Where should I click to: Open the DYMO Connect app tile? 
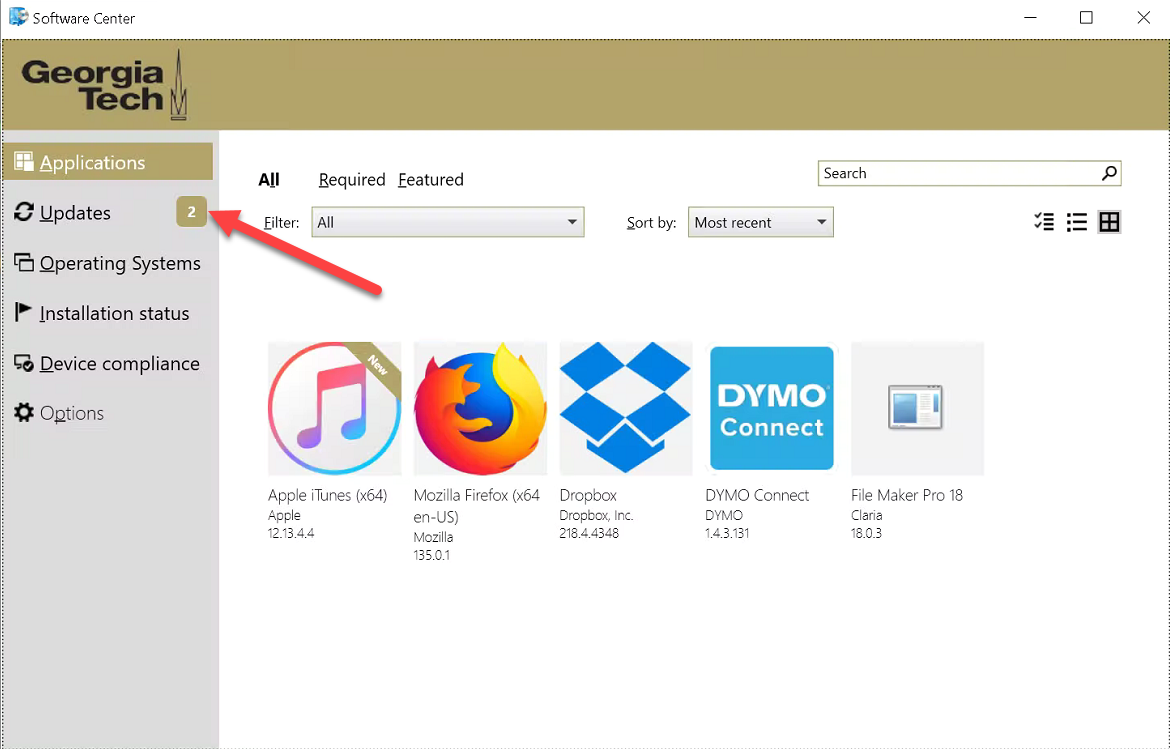(x=772, y=409)
